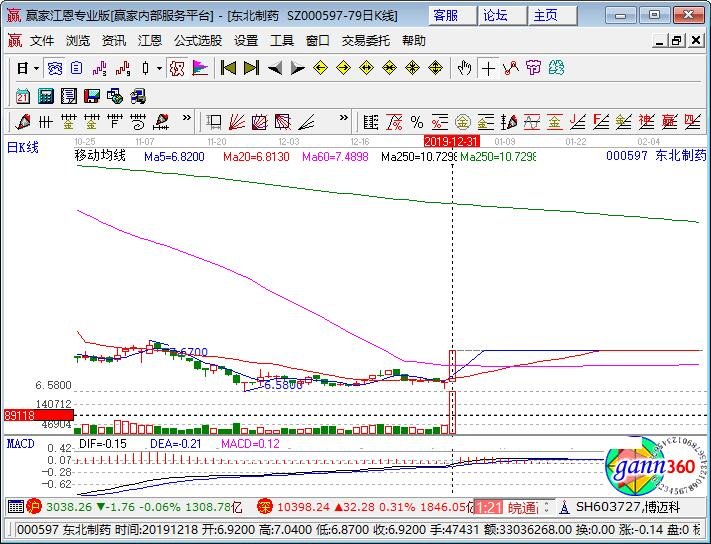Select the red F fan lines tool
Image resolution: width=711 pixels, height=544 pixels.
click(x=600, y=121)
